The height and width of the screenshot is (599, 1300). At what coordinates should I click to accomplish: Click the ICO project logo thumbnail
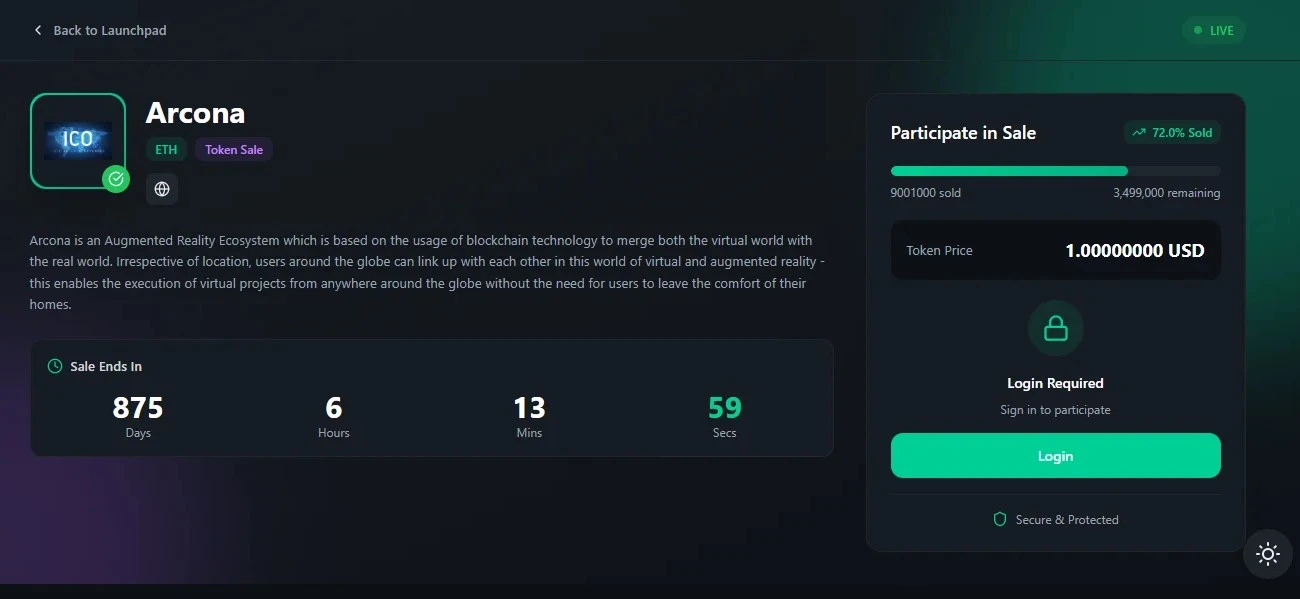click(78, 140)
